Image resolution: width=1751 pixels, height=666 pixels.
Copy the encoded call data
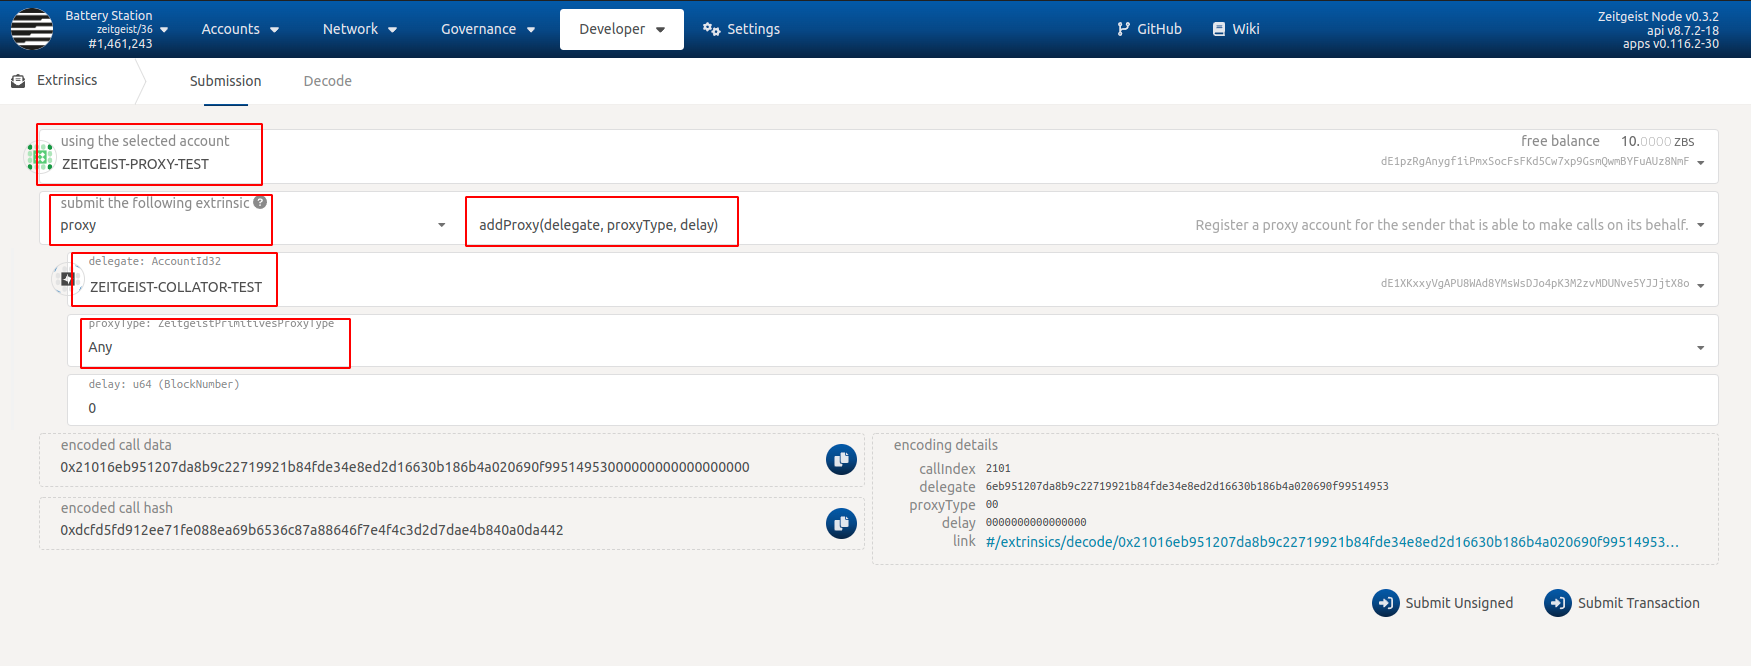click(841, 460)
